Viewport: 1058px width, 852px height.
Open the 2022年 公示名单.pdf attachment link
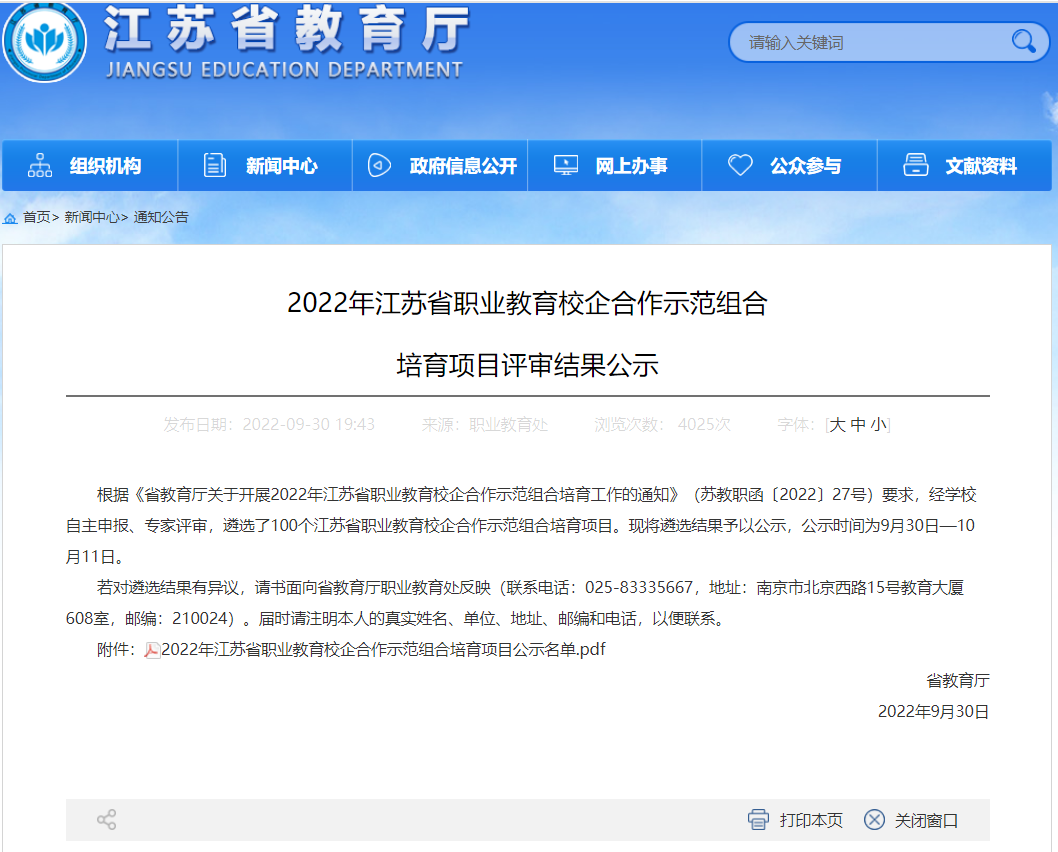[x=383, y=650]
